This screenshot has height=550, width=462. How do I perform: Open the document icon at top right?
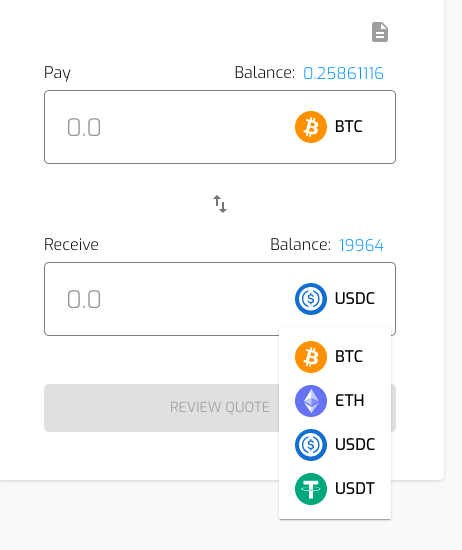point(380,32)
